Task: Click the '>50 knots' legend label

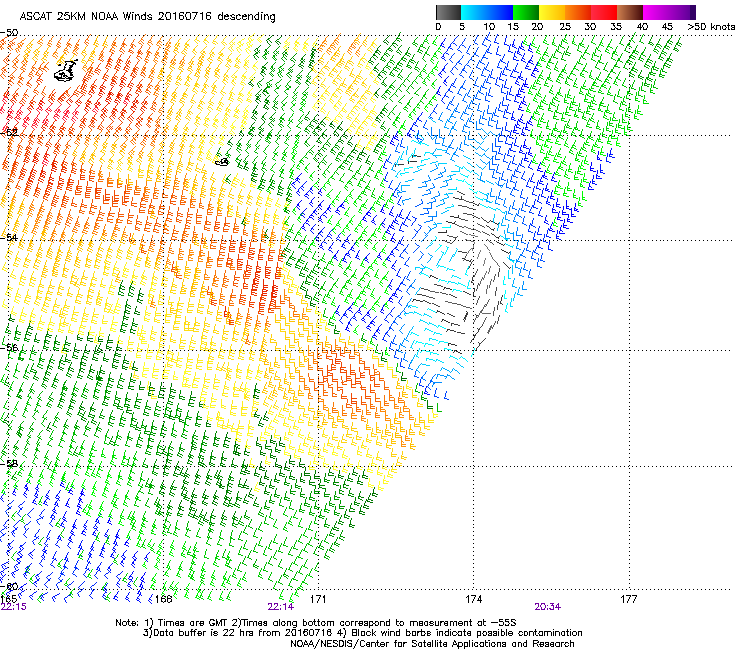Action: point(712,27)
